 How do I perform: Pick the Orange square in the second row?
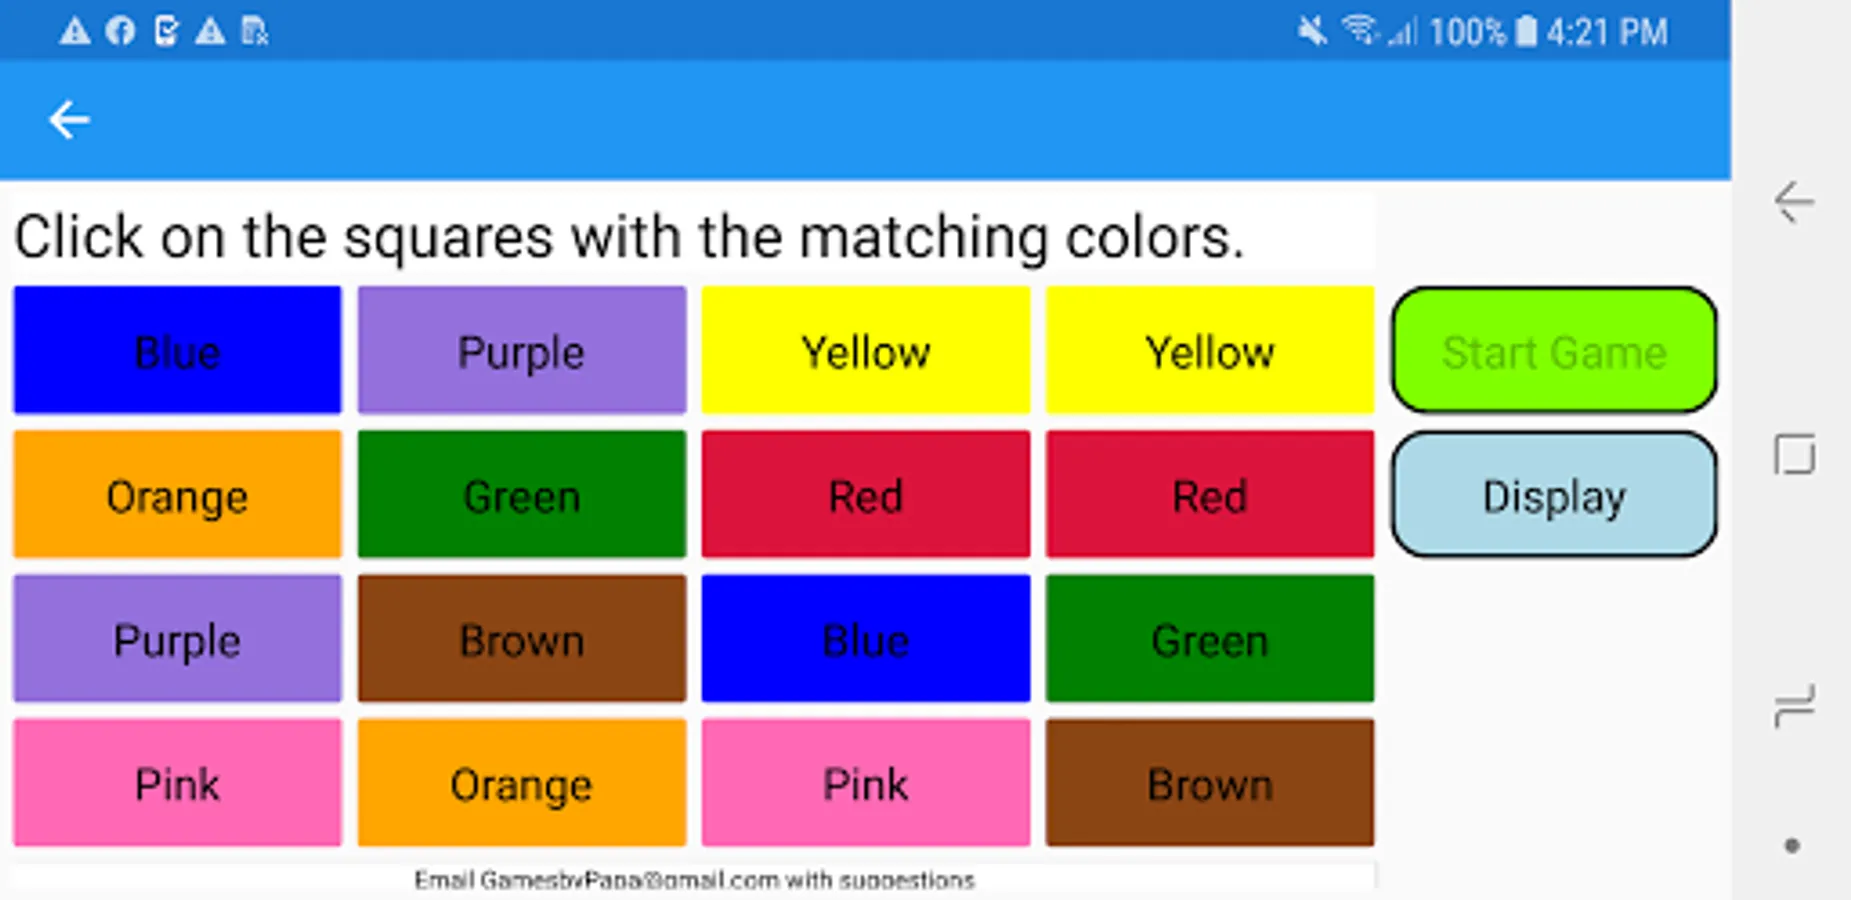click(177, 494)
